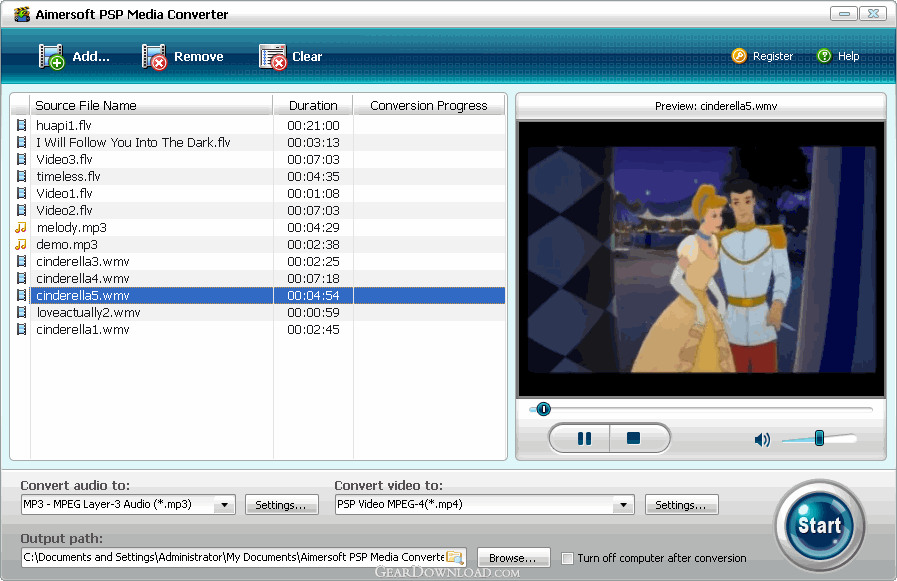Viewport: 897px width, 581px height.
Task: Select the loveactually2.wmv row
Action: [257, 313]
